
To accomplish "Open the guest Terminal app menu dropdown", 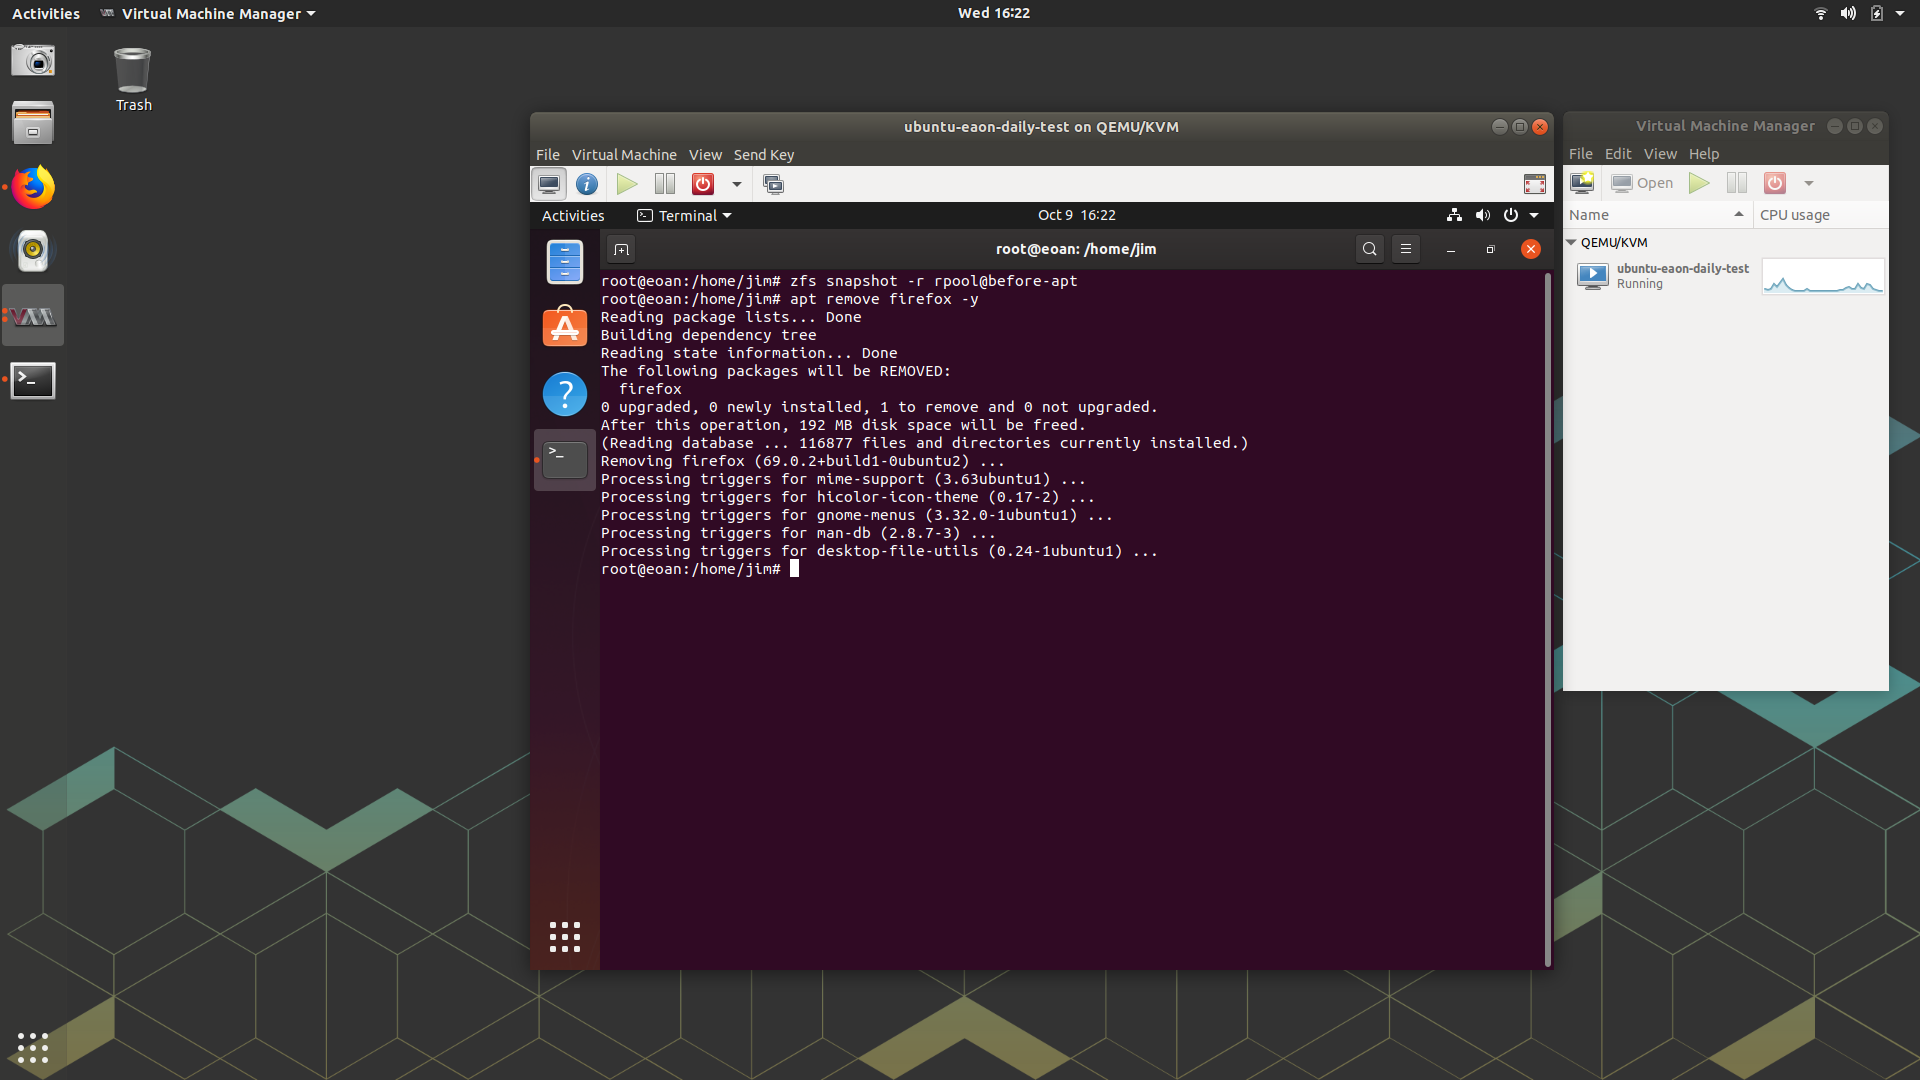I will [685, 216].
